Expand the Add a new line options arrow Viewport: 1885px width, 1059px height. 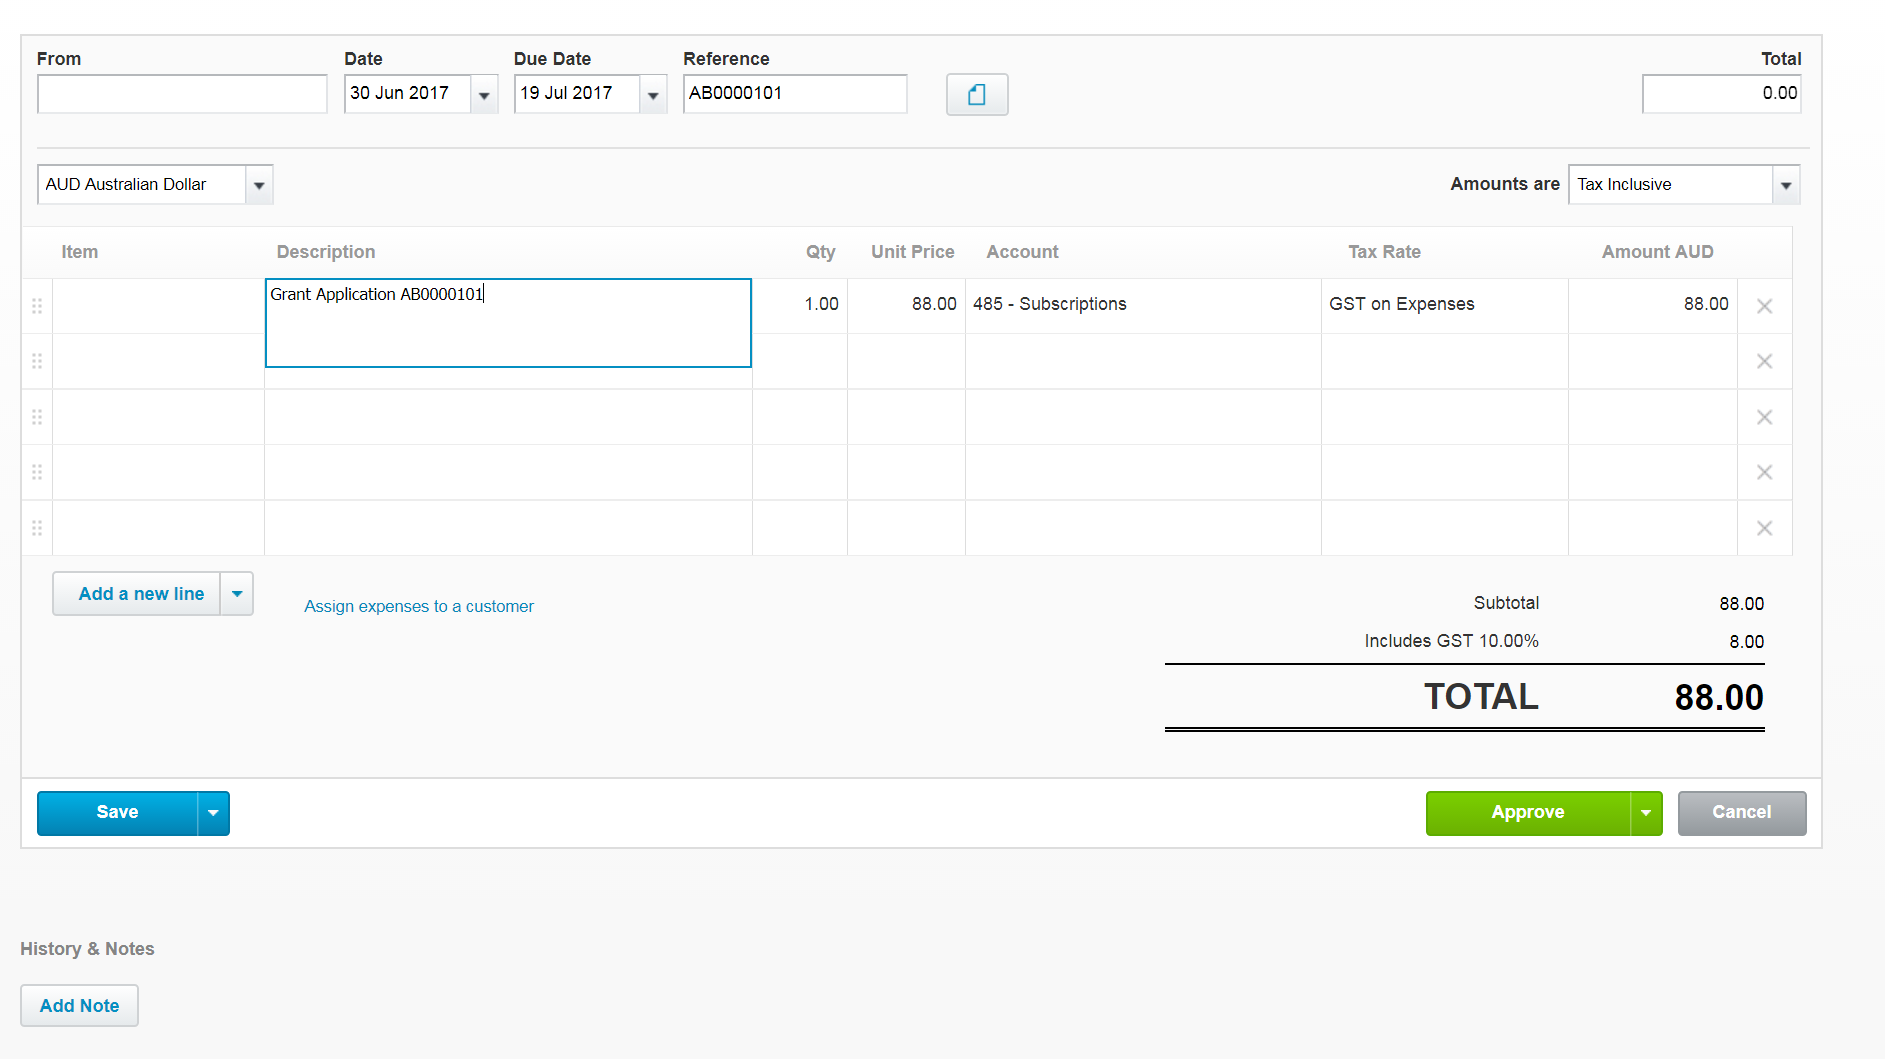click(237, 594)
